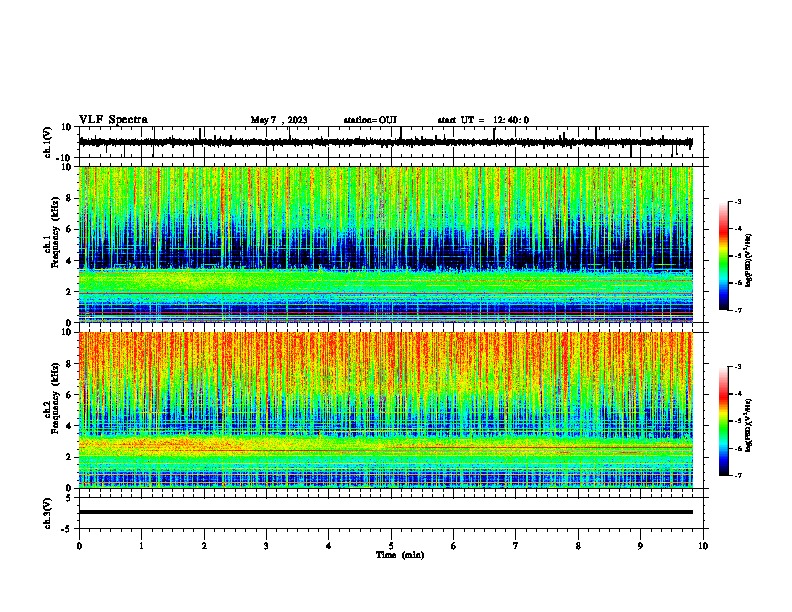The width and height of the screenshot is (792, 612).
Task: Select the "start UT = 12:40:0" text
Action: (x=483, y=120)
